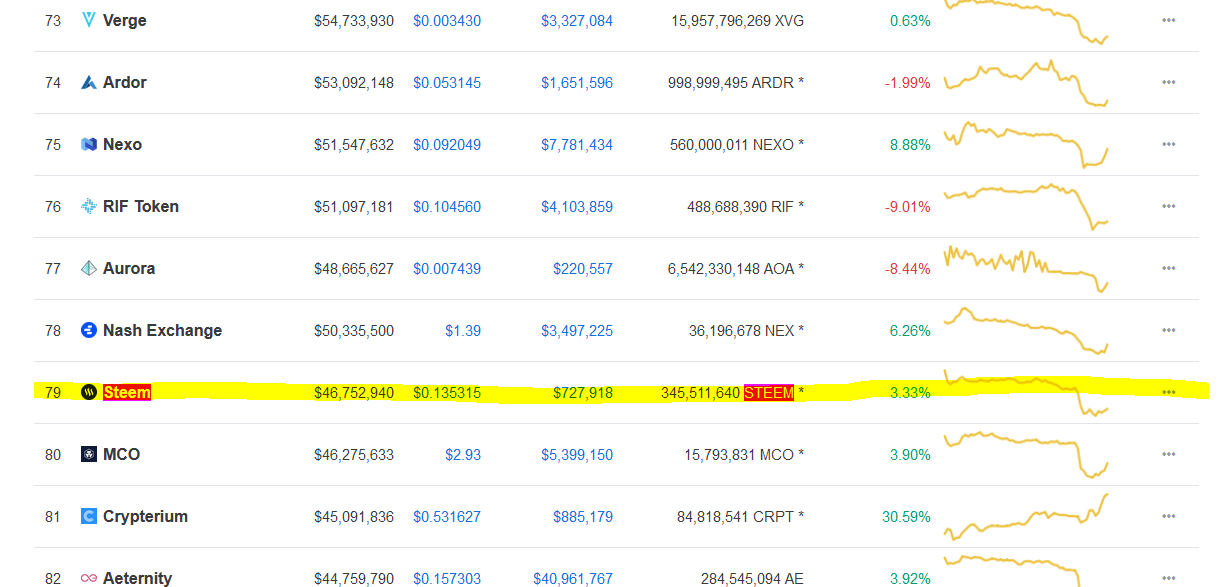Select RIF Token change value -9.01%

(x=908, y=206)
